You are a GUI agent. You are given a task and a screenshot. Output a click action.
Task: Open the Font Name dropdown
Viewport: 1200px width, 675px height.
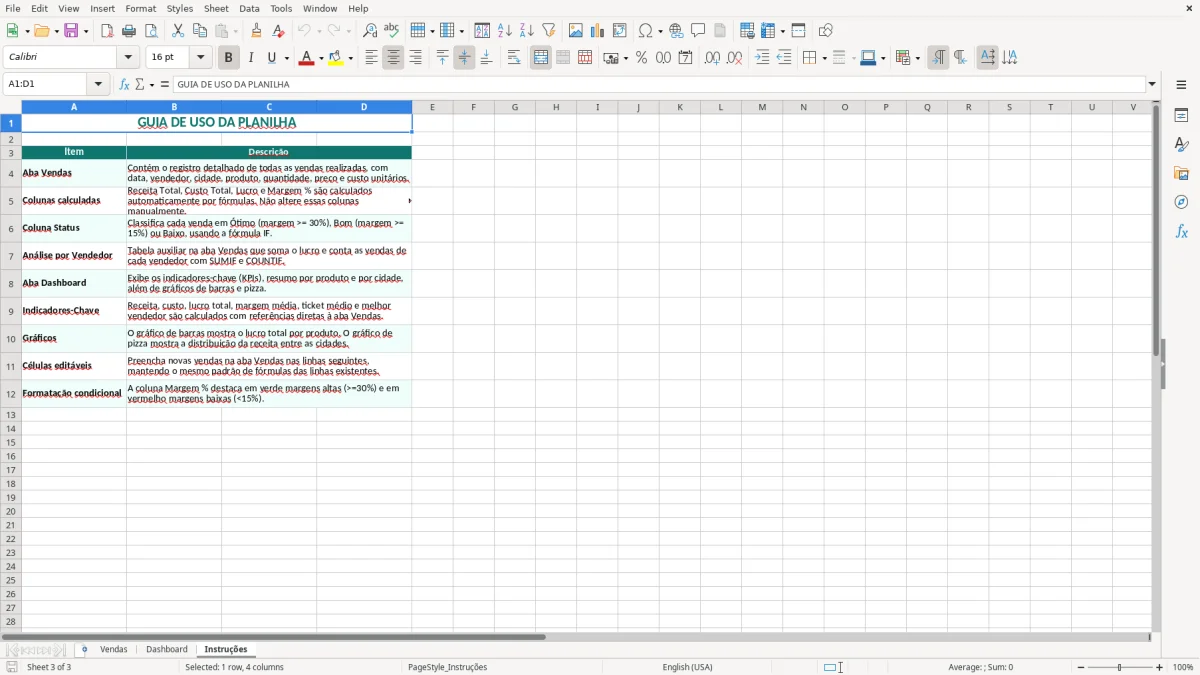128,58
